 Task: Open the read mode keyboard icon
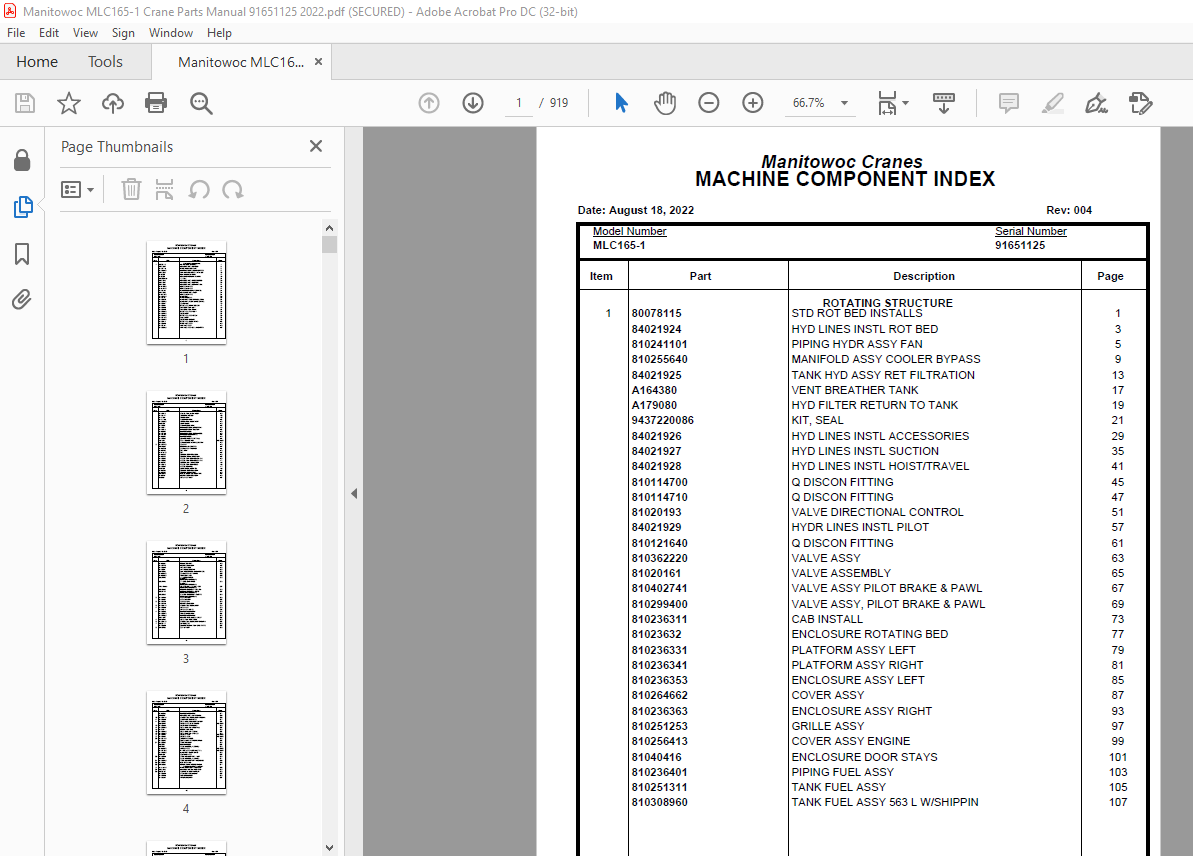point(943,103)
